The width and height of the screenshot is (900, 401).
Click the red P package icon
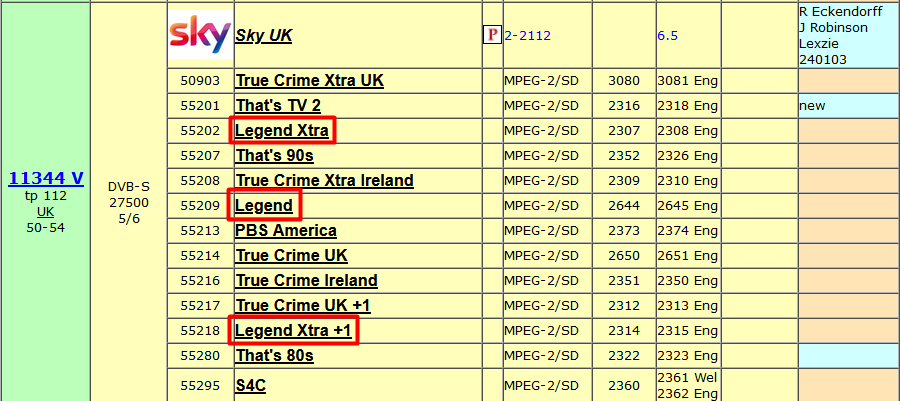coord(491,35)
